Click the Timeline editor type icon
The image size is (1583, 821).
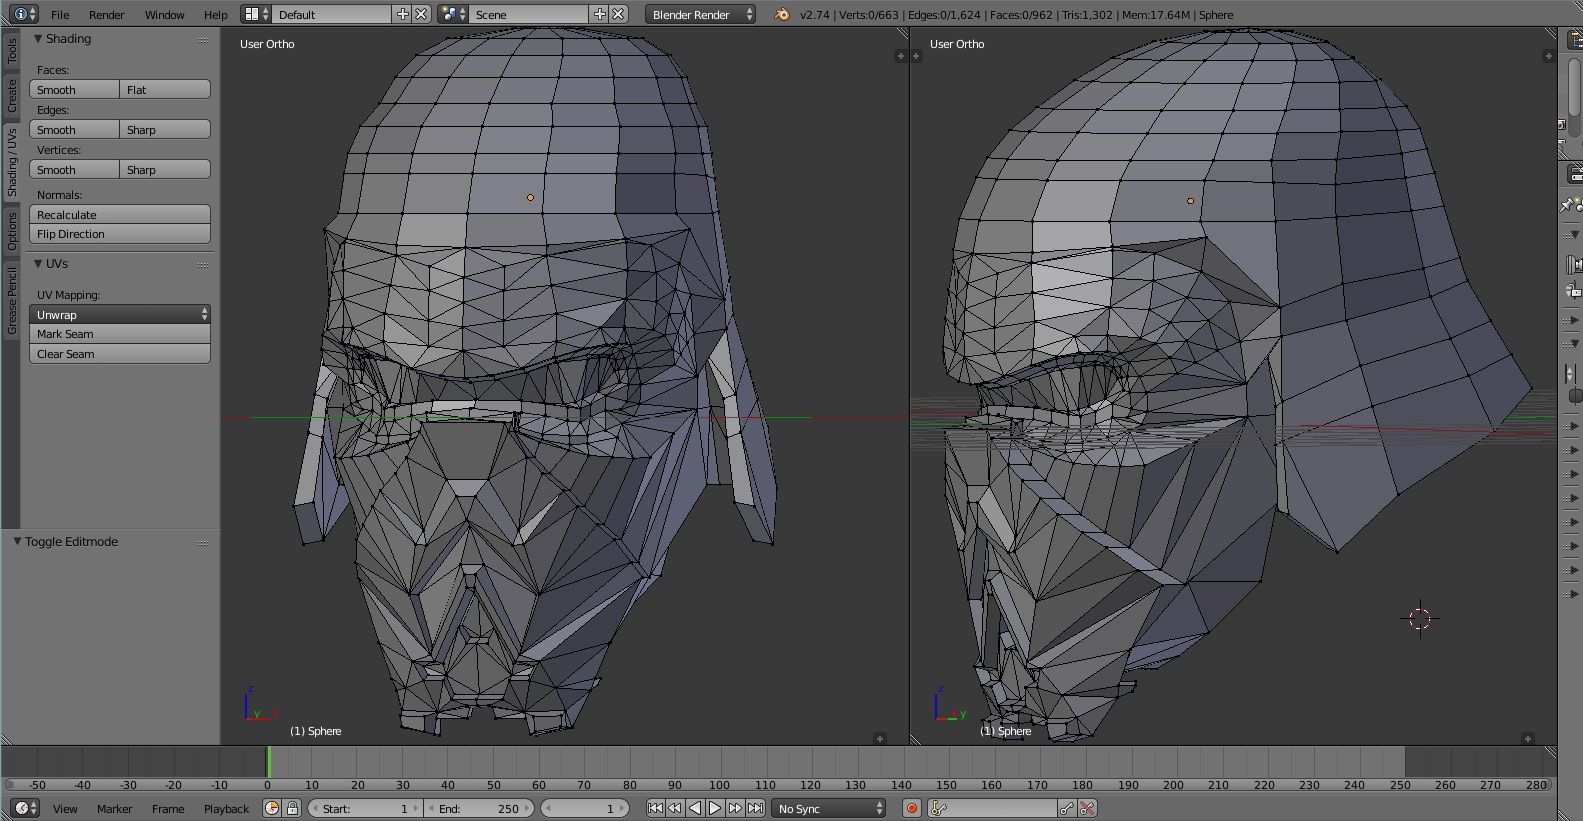tap(25, 808)
